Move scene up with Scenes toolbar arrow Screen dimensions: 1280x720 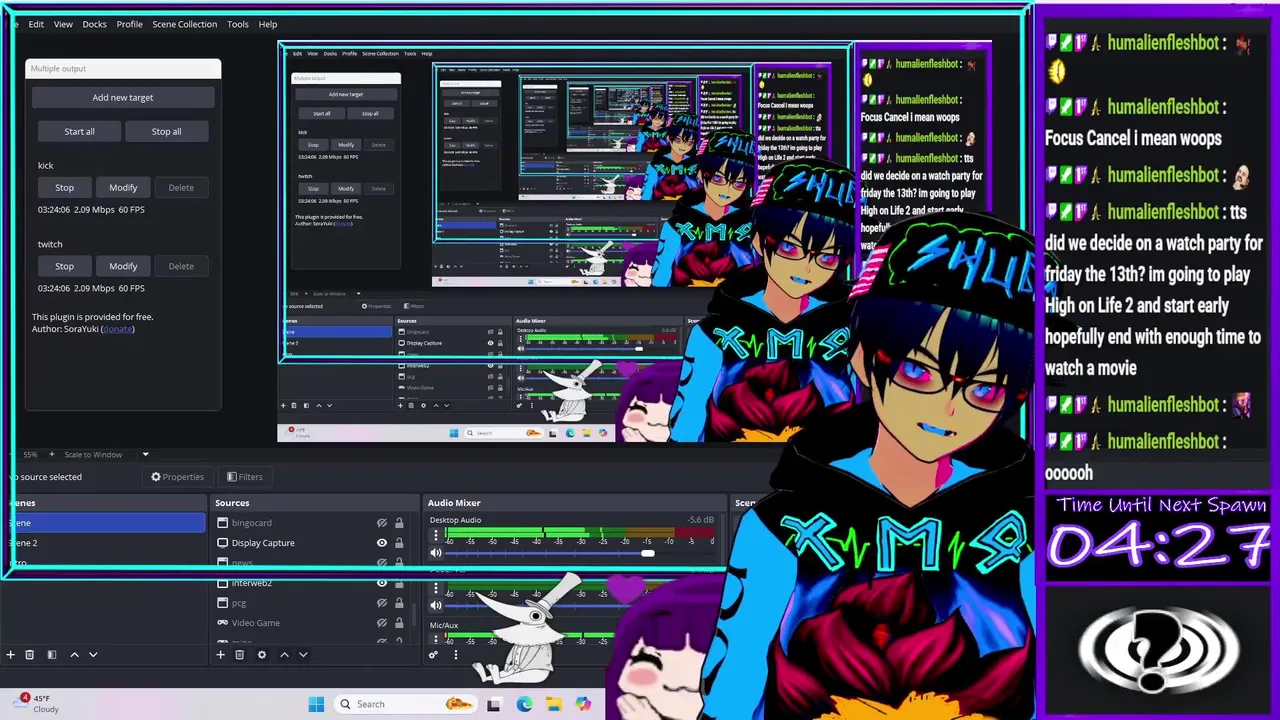(x=74, y=655)
